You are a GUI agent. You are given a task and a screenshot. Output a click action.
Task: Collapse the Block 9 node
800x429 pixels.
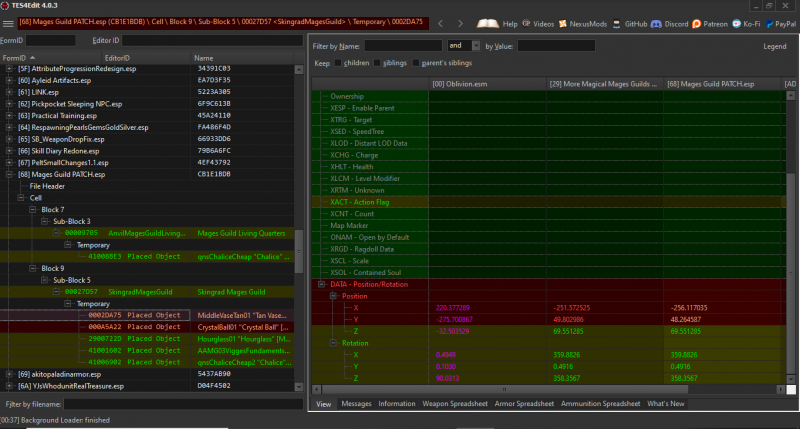point(33,268)
